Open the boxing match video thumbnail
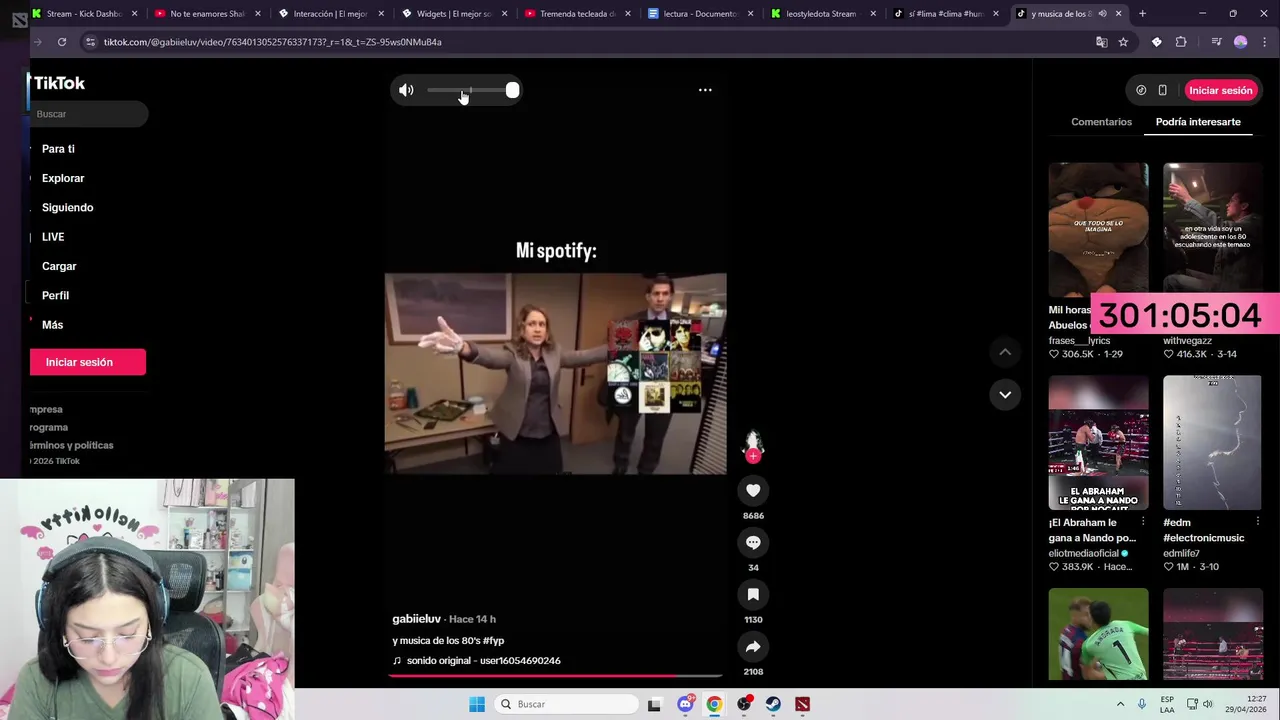 (x=1098, y=442)
